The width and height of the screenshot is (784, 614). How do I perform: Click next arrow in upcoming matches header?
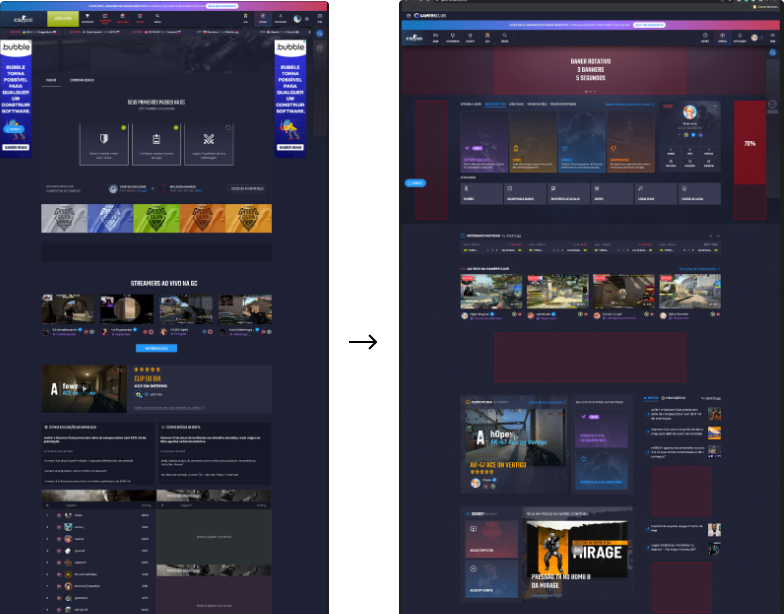[718, 236]
